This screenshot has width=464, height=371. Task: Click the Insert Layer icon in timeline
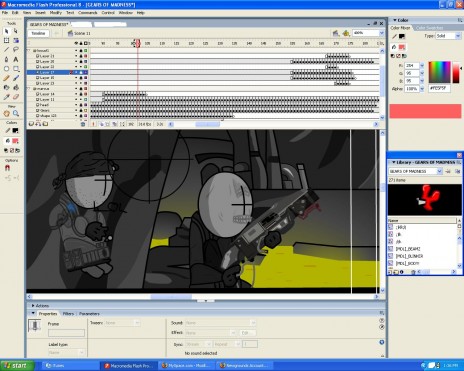[31, 124]
